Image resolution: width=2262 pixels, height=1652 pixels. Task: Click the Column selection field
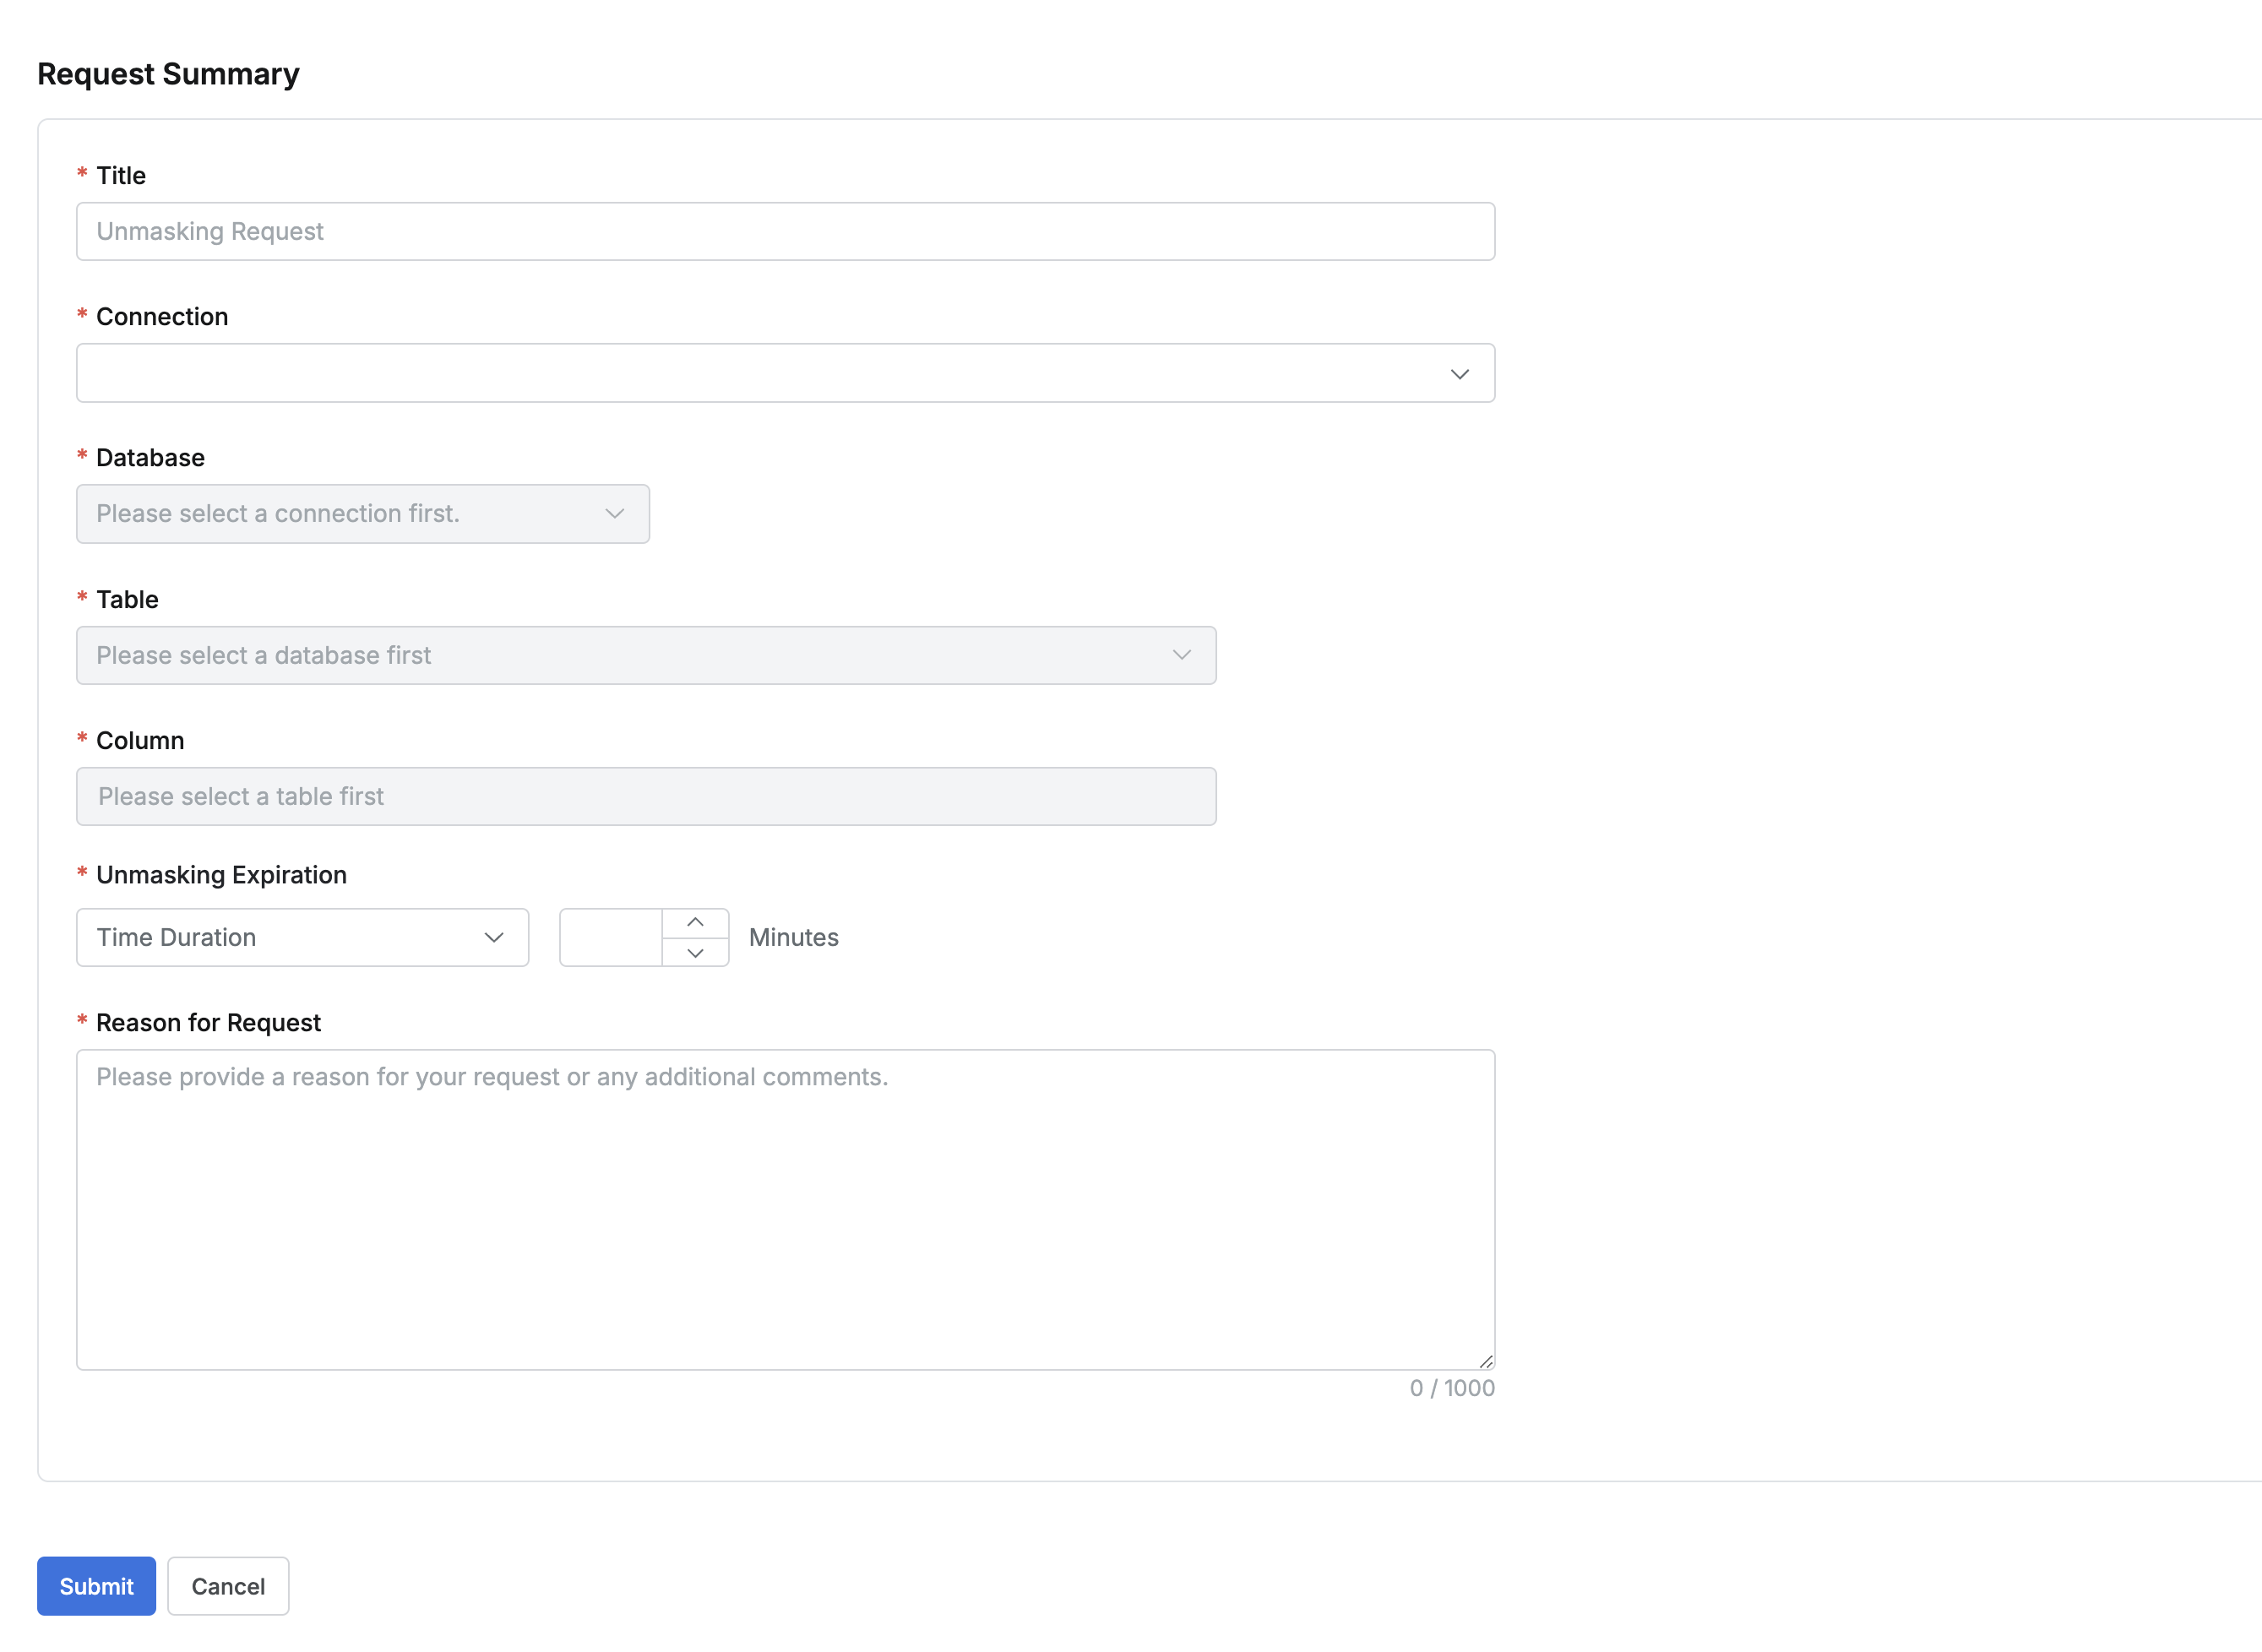645,797
